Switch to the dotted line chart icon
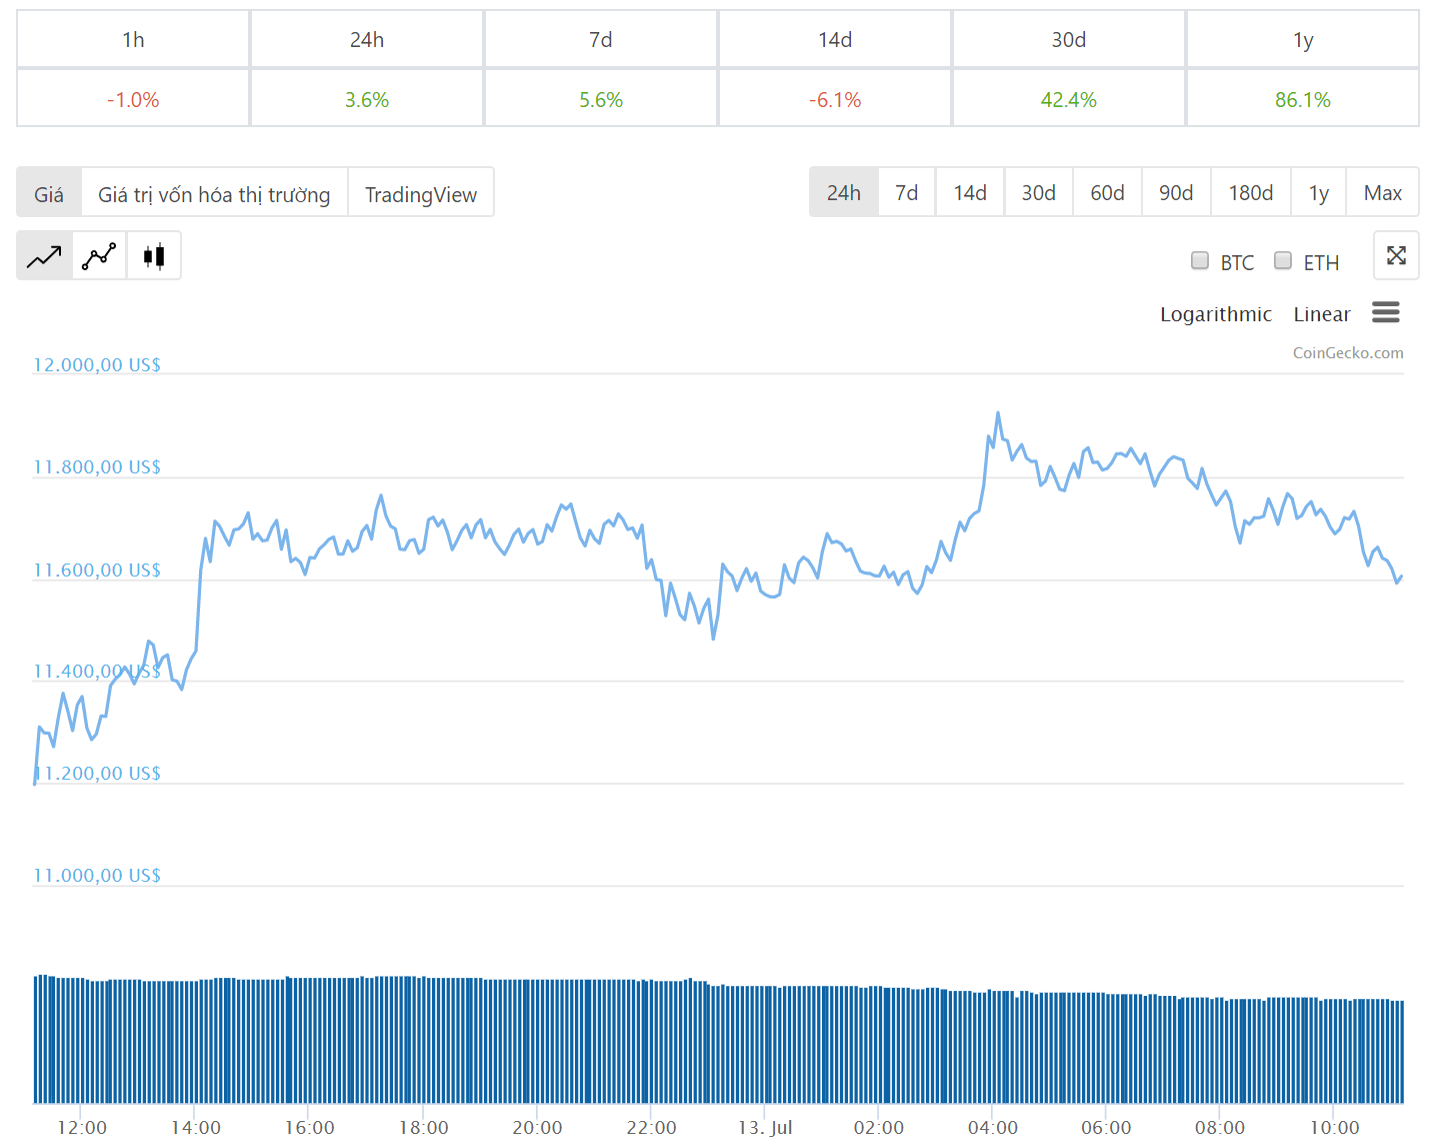This screenshot has height=1147, width=1433. [x=99, y=257]
